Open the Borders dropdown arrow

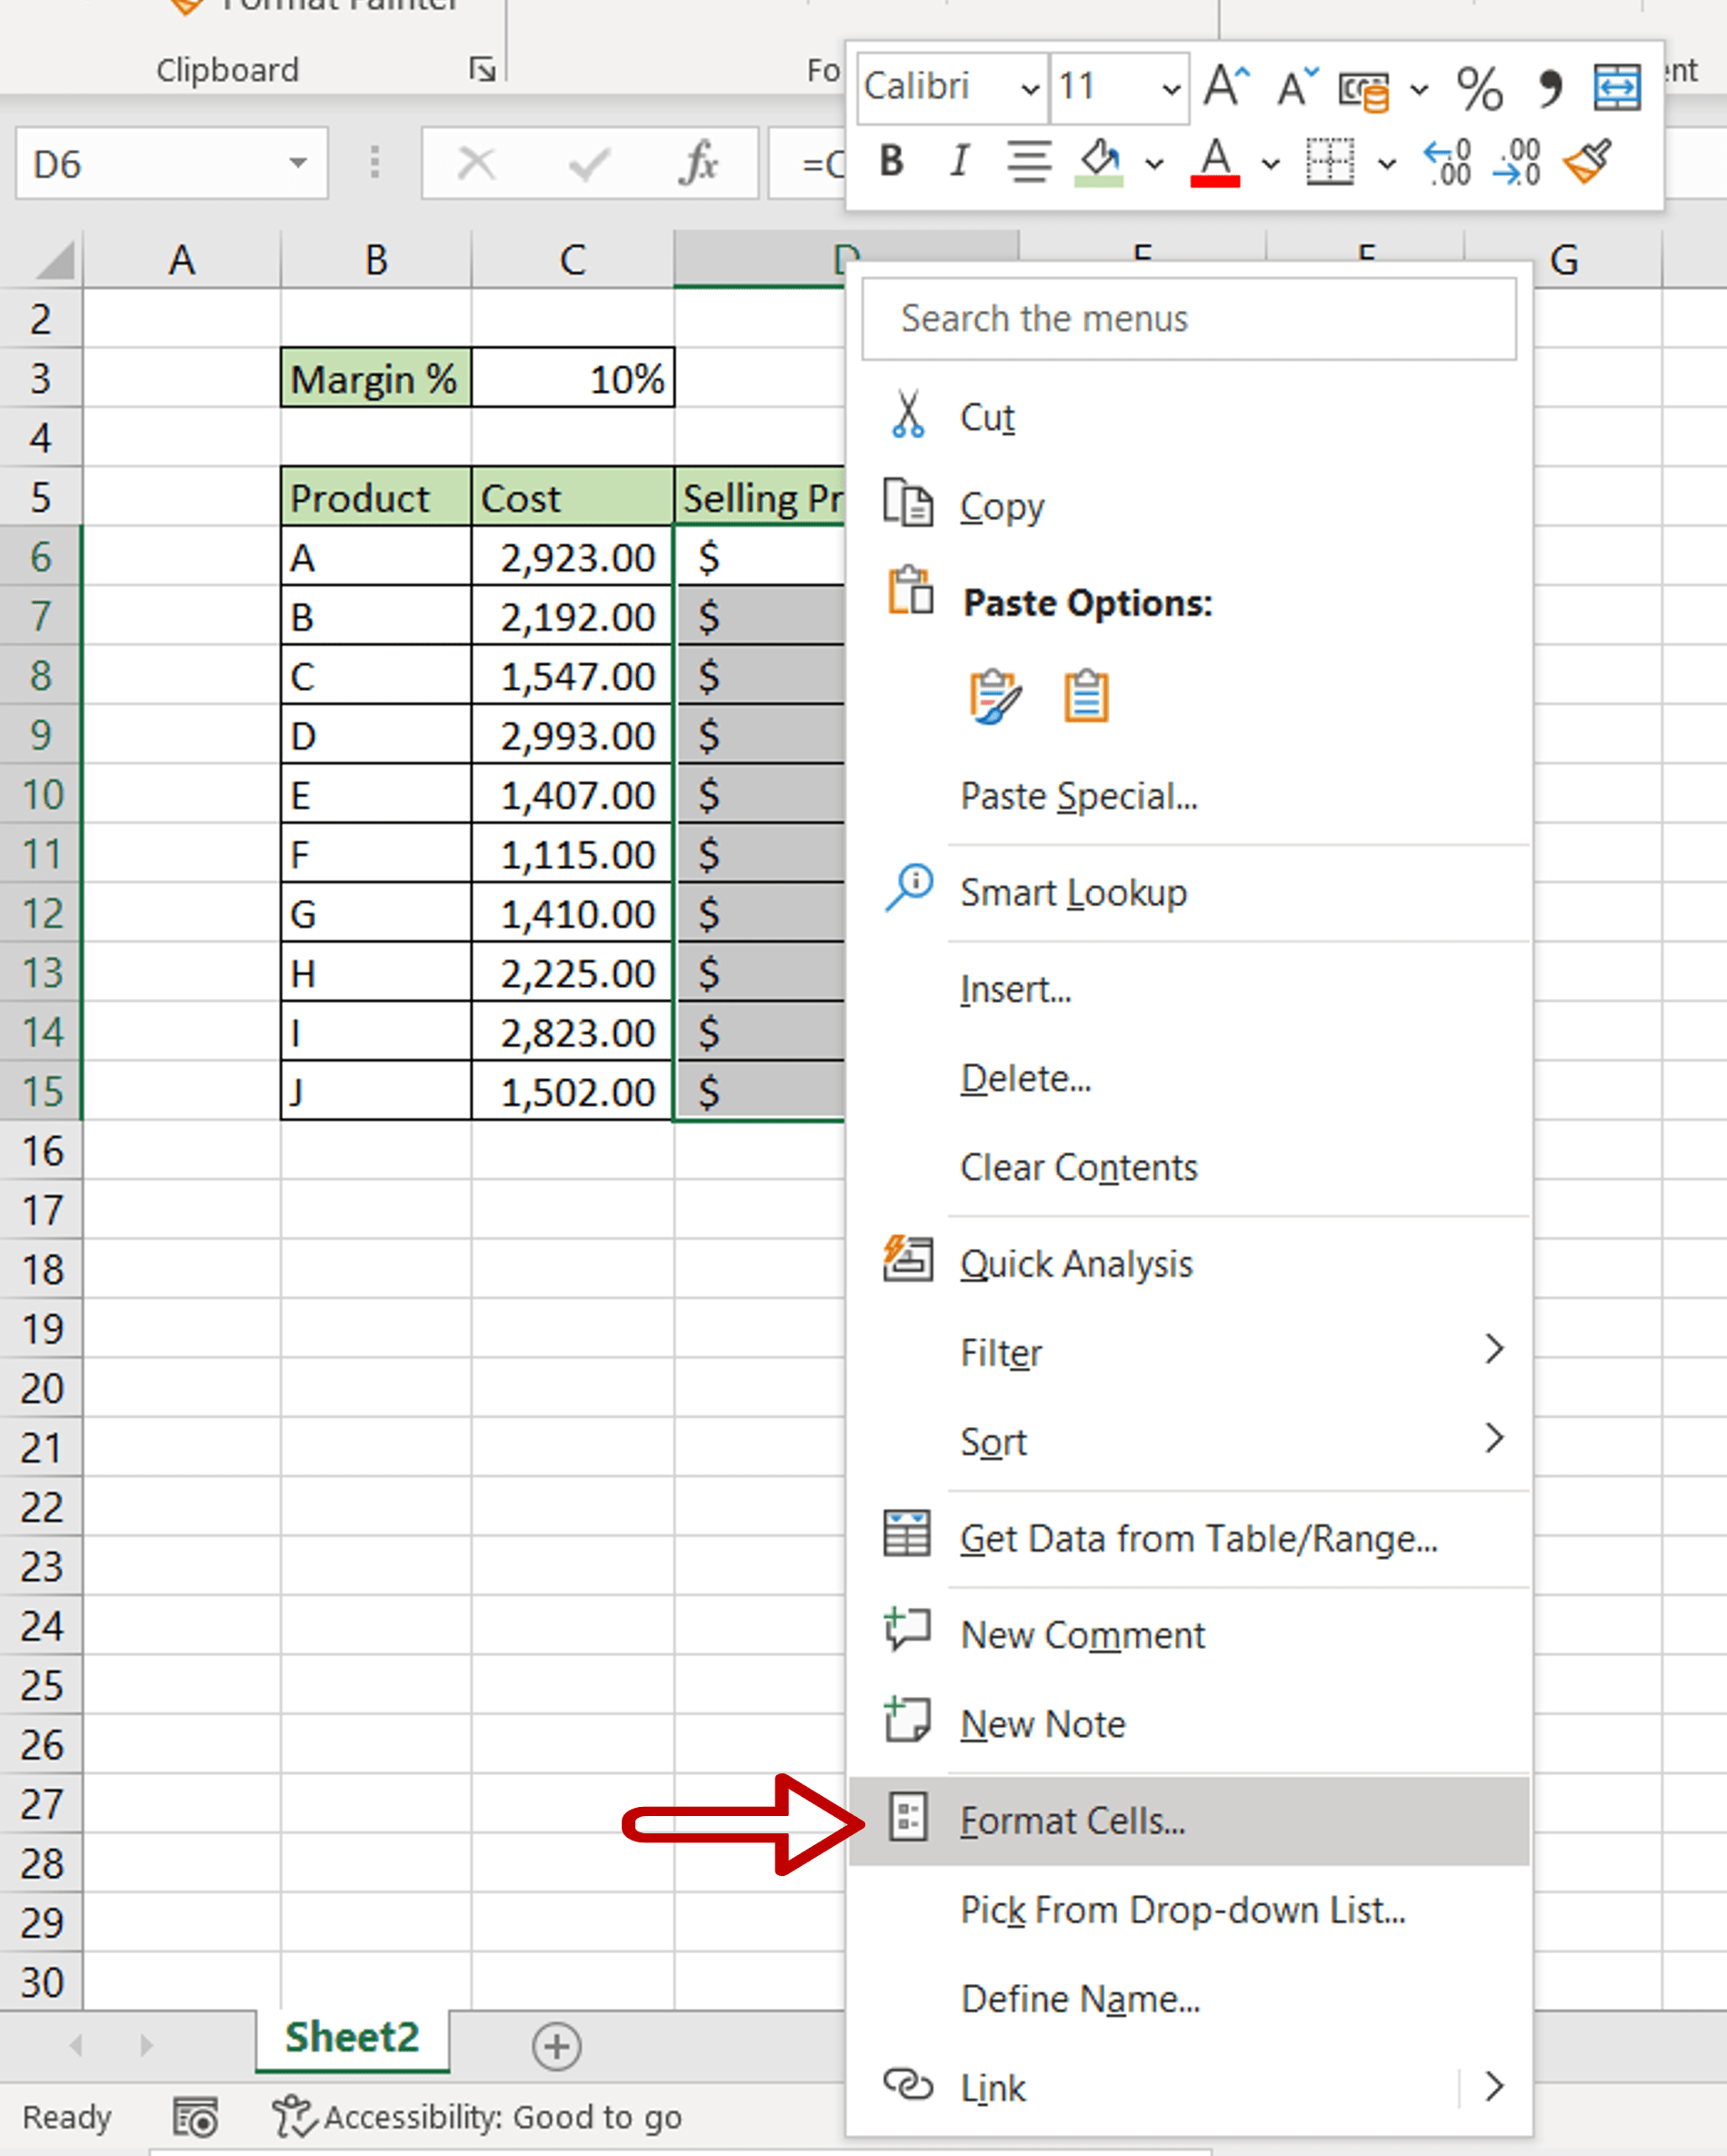[x=1387, y=162]
